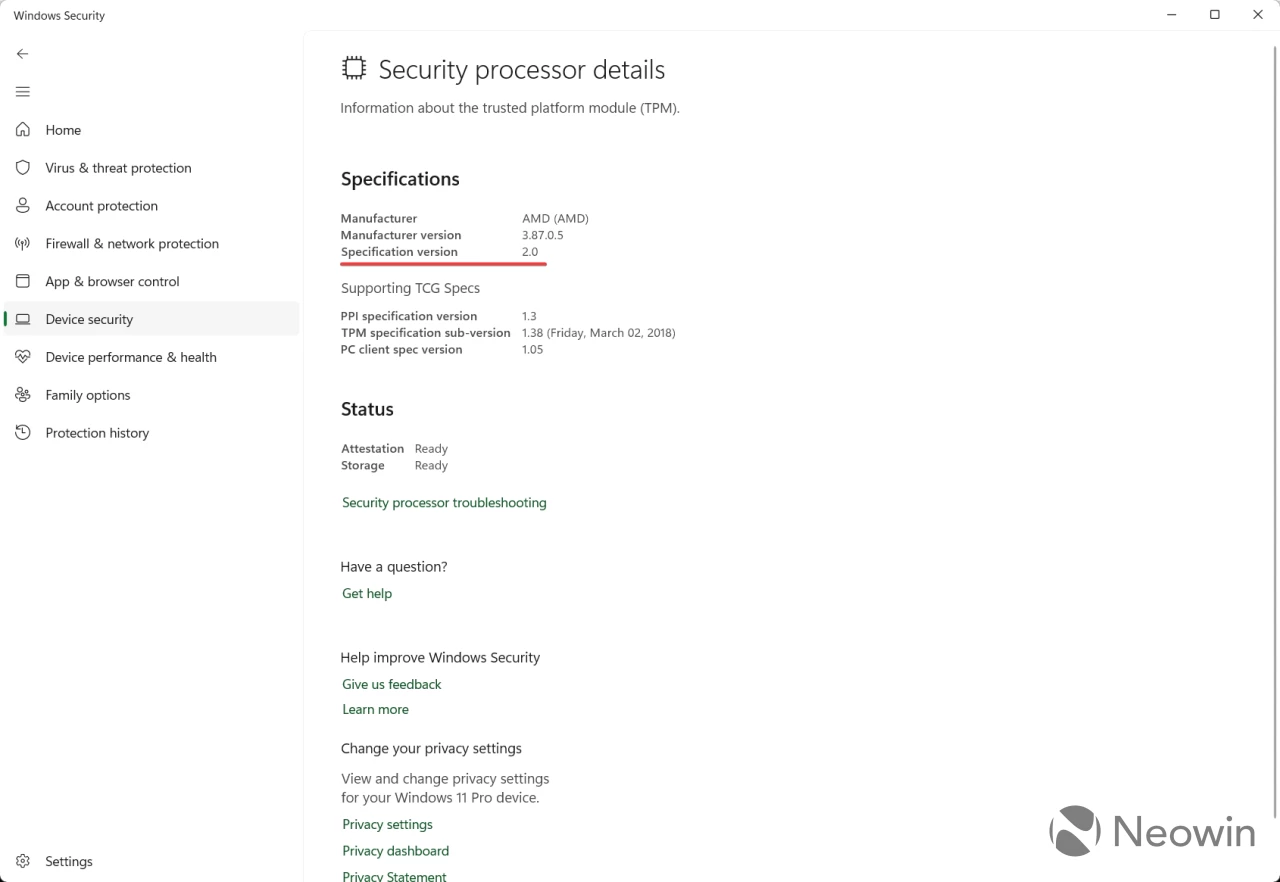The width and height of the screenshot is (1280, 882).
Task: Navigate back with the arrow
Action: pos(22,53)
